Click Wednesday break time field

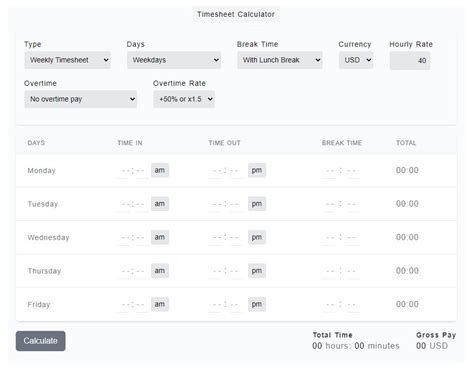(341, 238)
